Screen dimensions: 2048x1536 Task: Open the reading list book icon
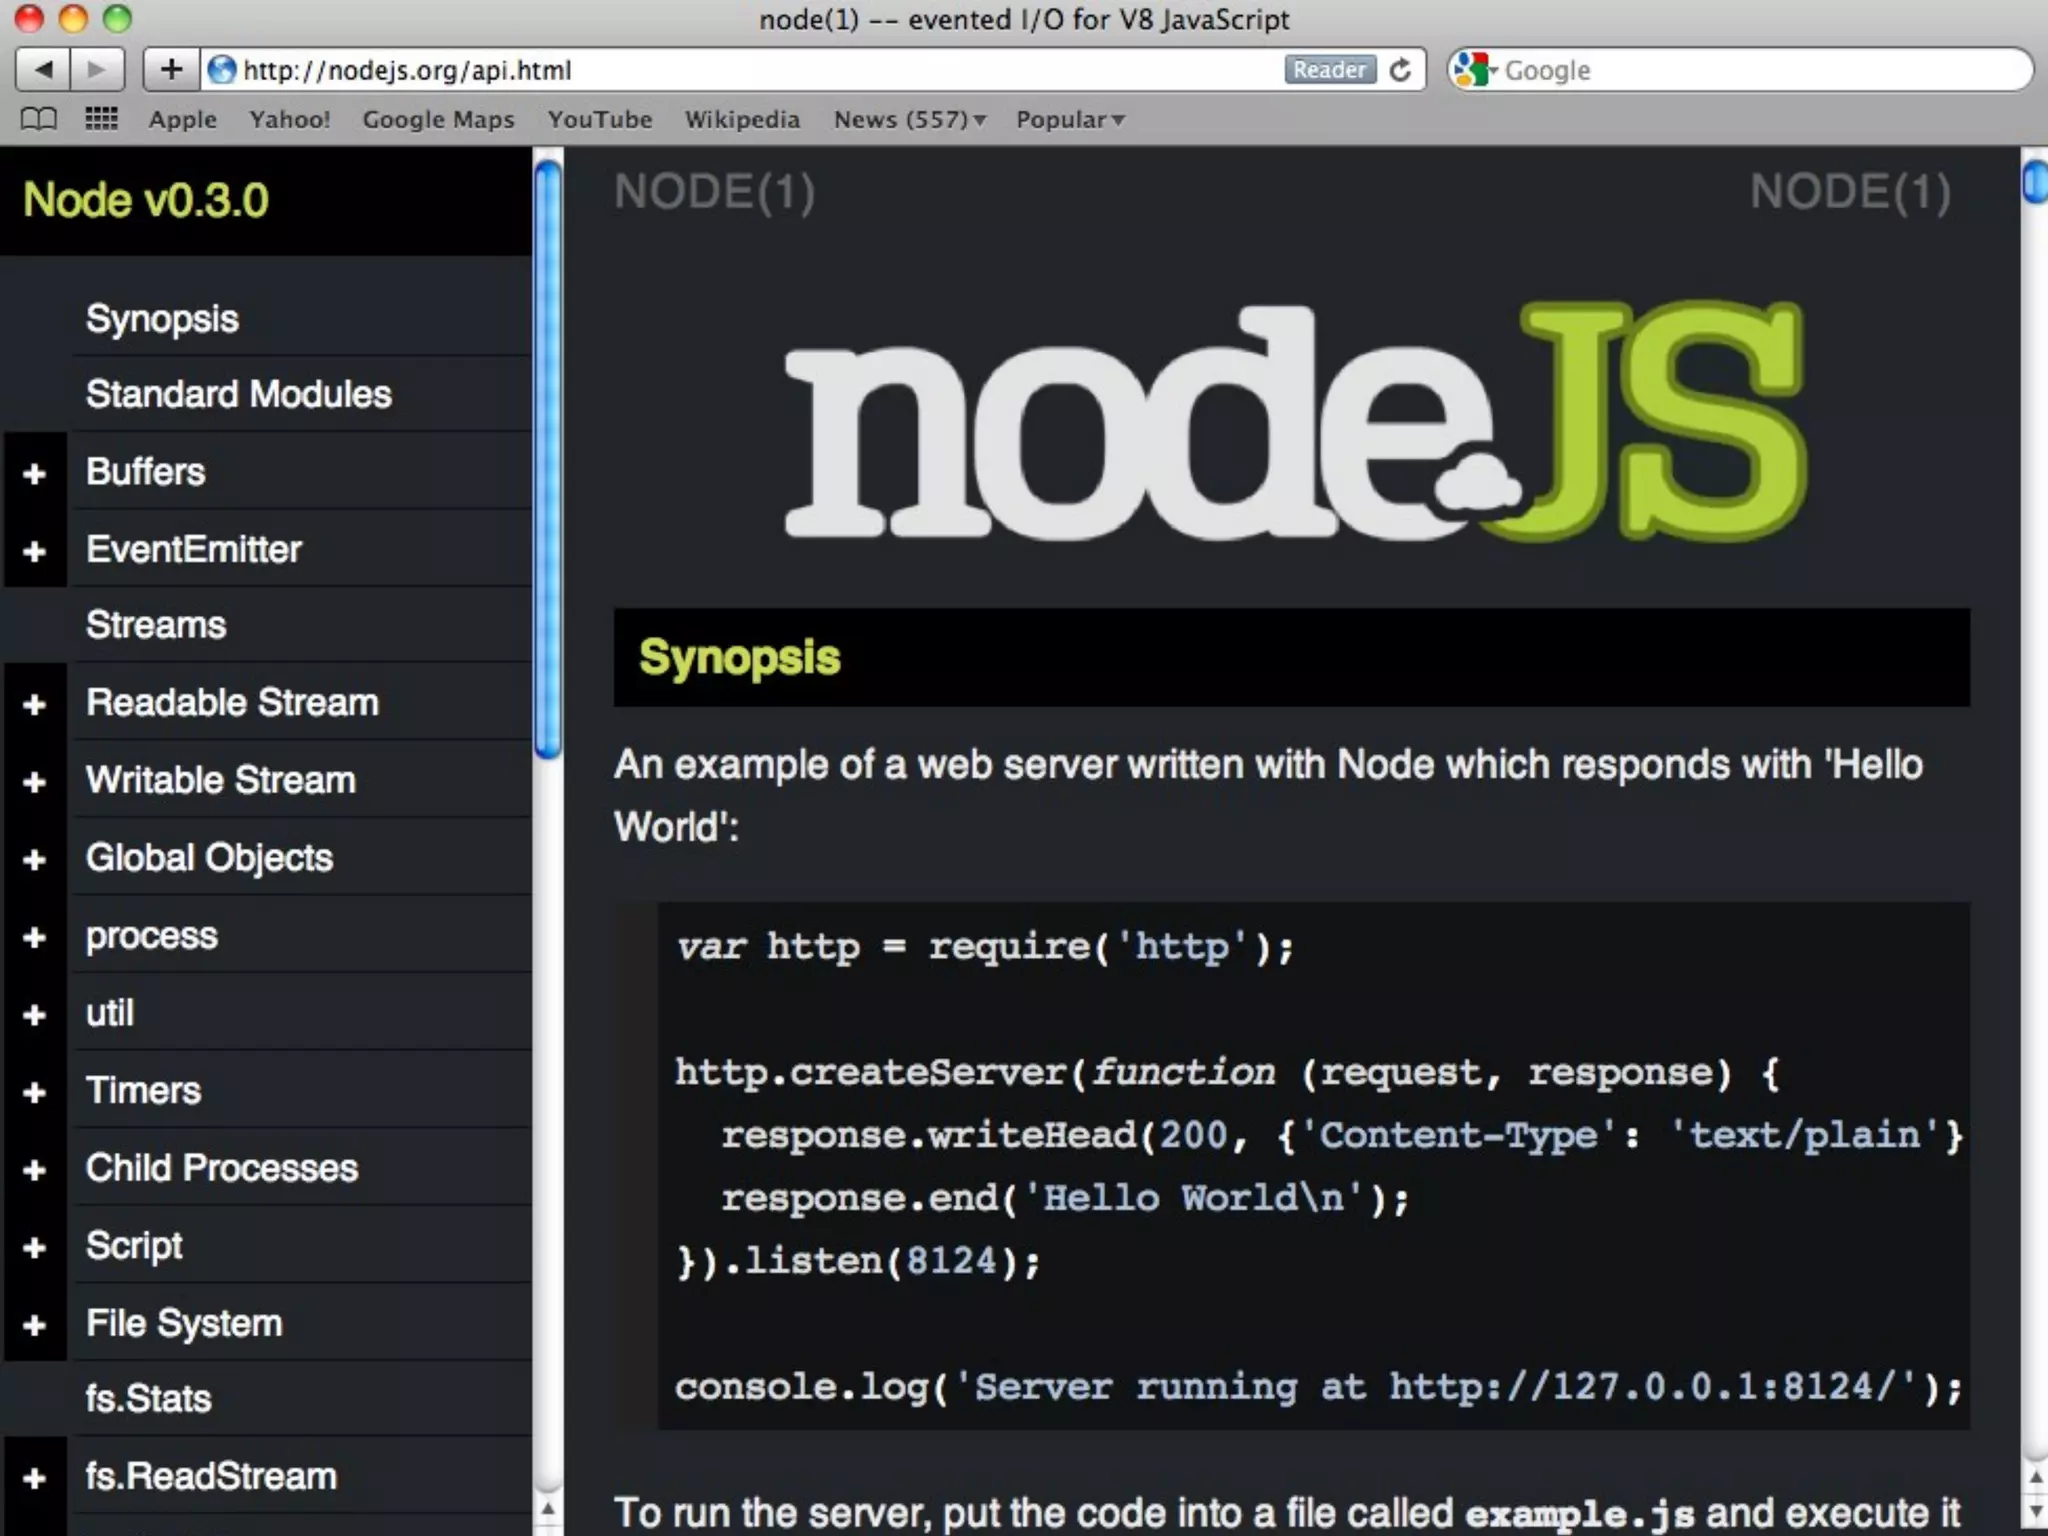38,119
